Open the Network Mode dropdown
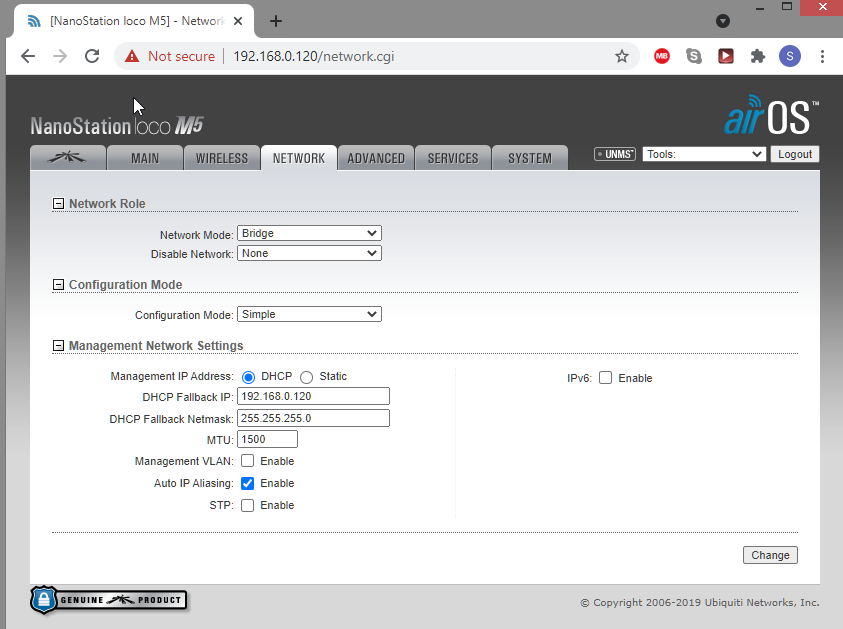The height and width of the screenshot is (629, 843). [x=309, y=233]
